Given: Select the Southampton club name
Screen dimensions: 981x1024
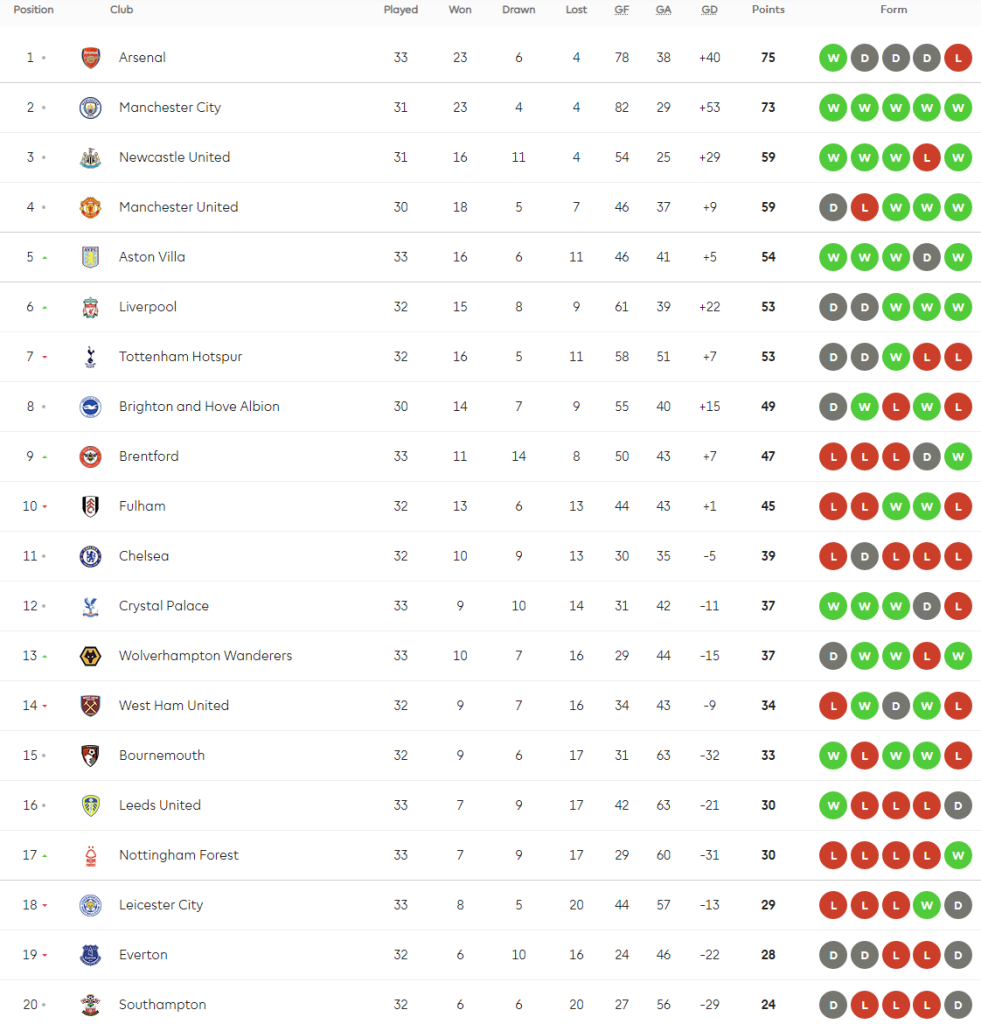Looking at the screenshot, I should (162, 1005).
